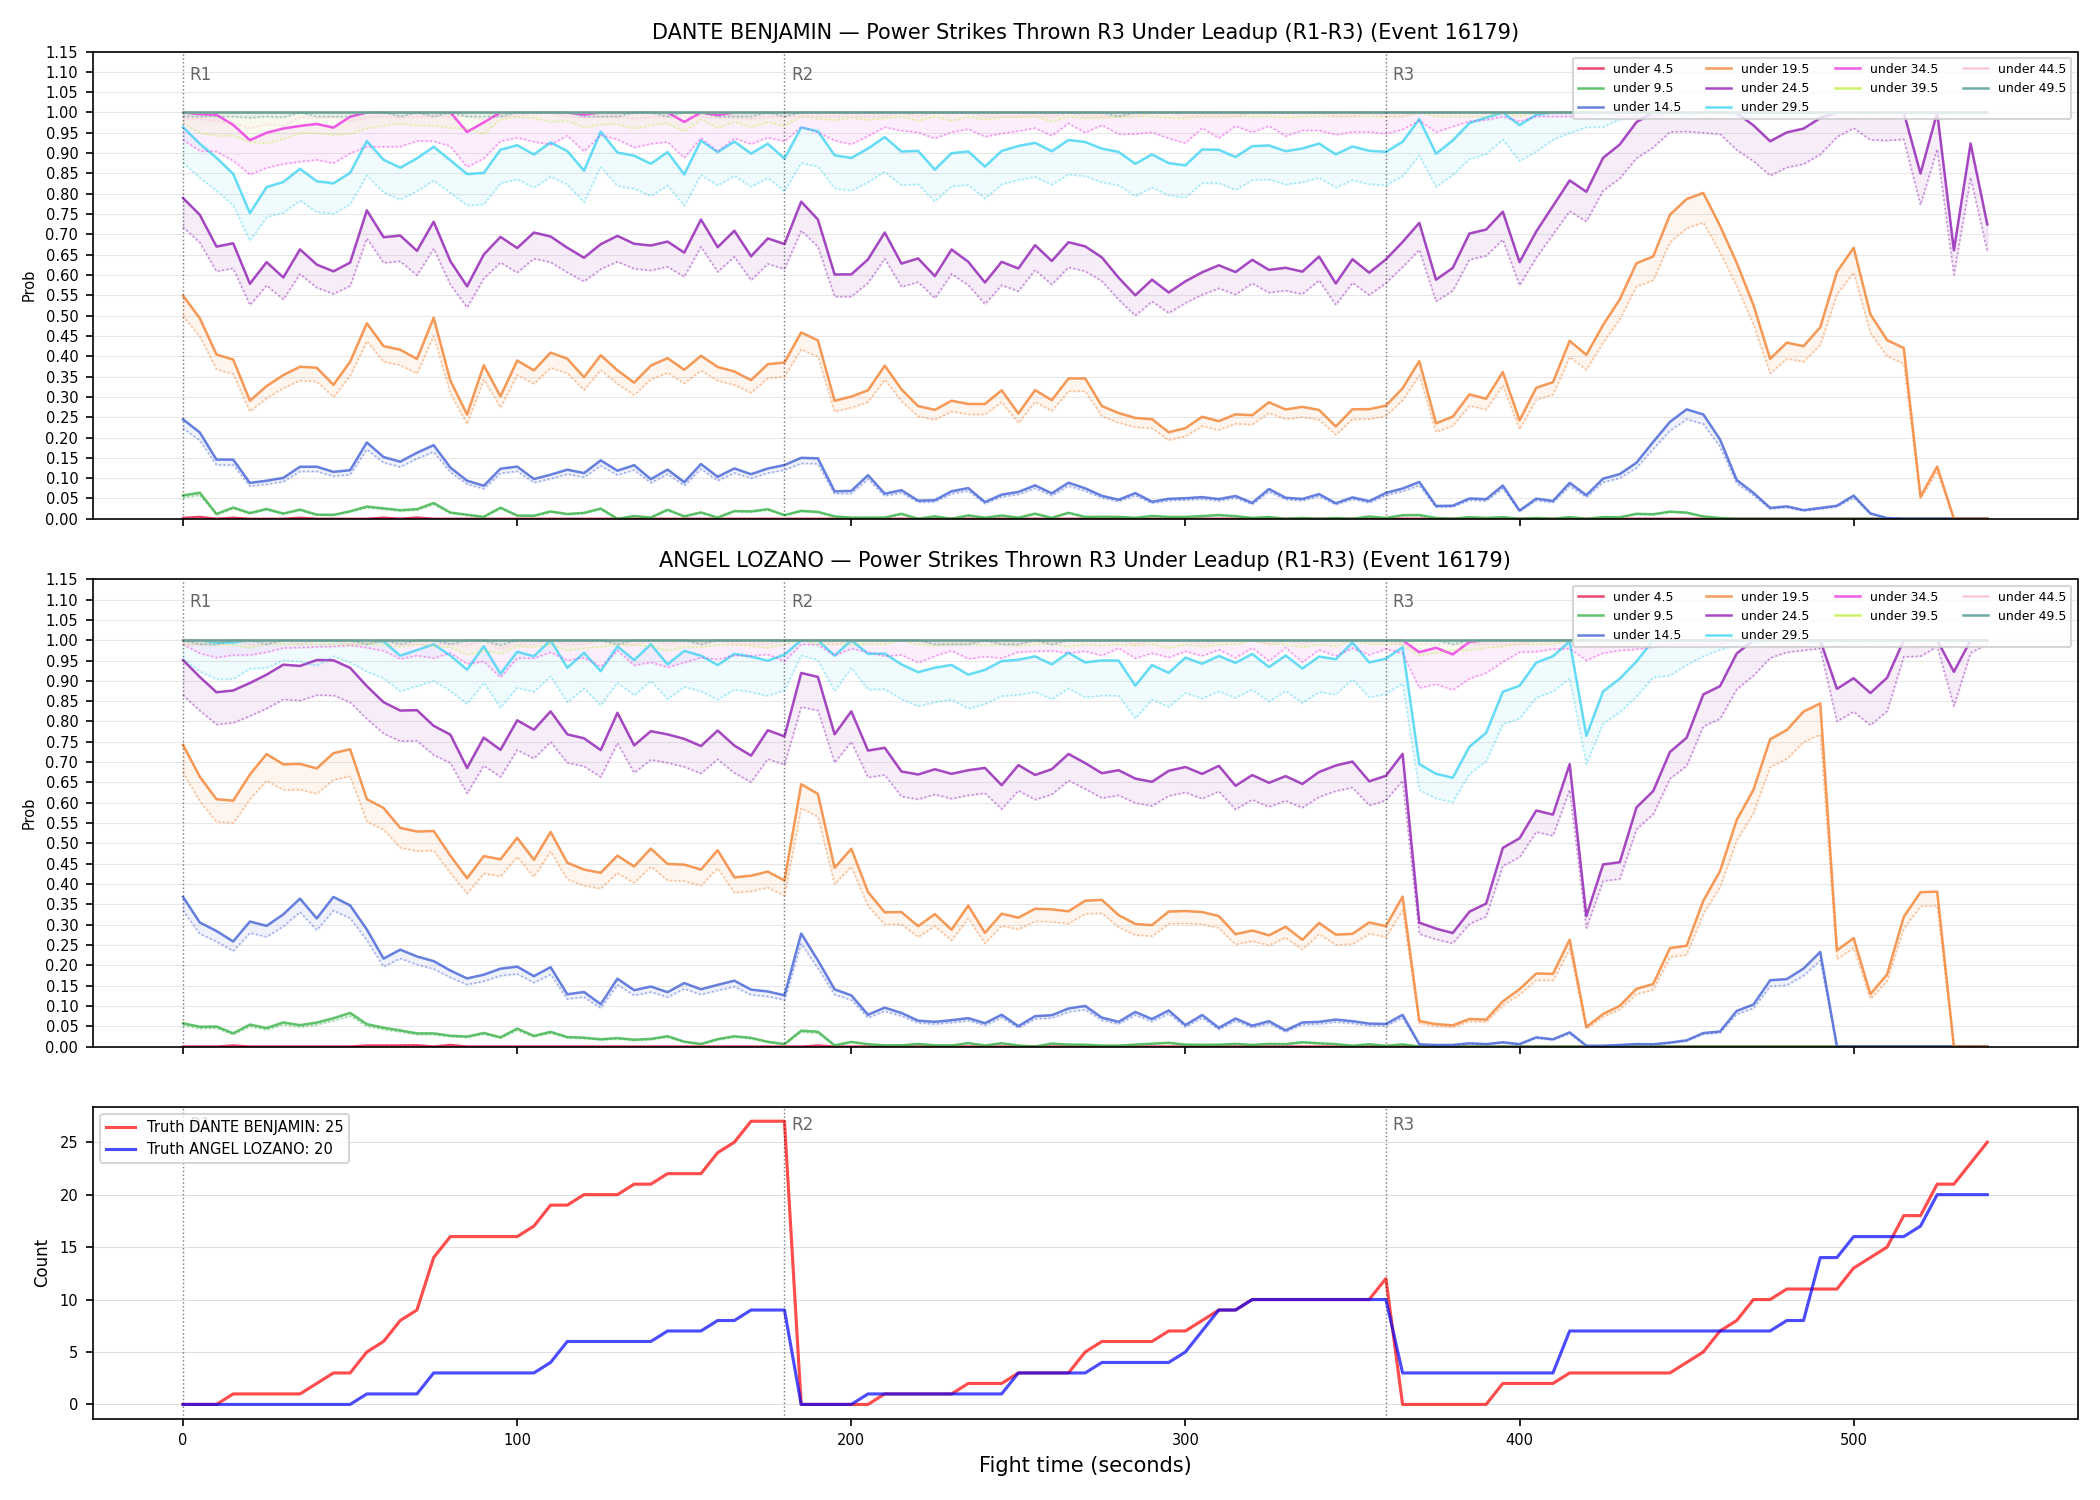Select the R1 round marker in Angel Lozano chart
The height and width of the screenshot is (1500, 2100).
(200, 601)
